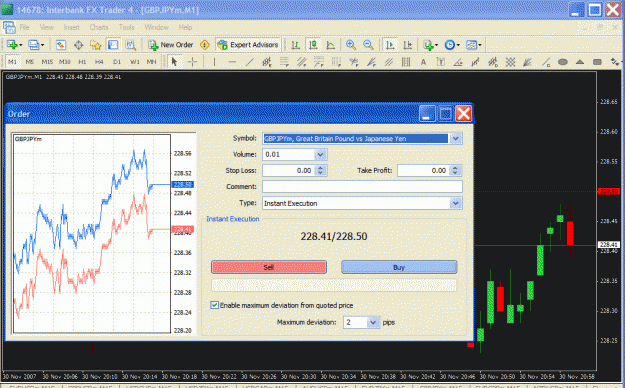Viewport: 625px width, 388px height.
Task: Switch to bar chart view icon
Action: pos(295,45)
